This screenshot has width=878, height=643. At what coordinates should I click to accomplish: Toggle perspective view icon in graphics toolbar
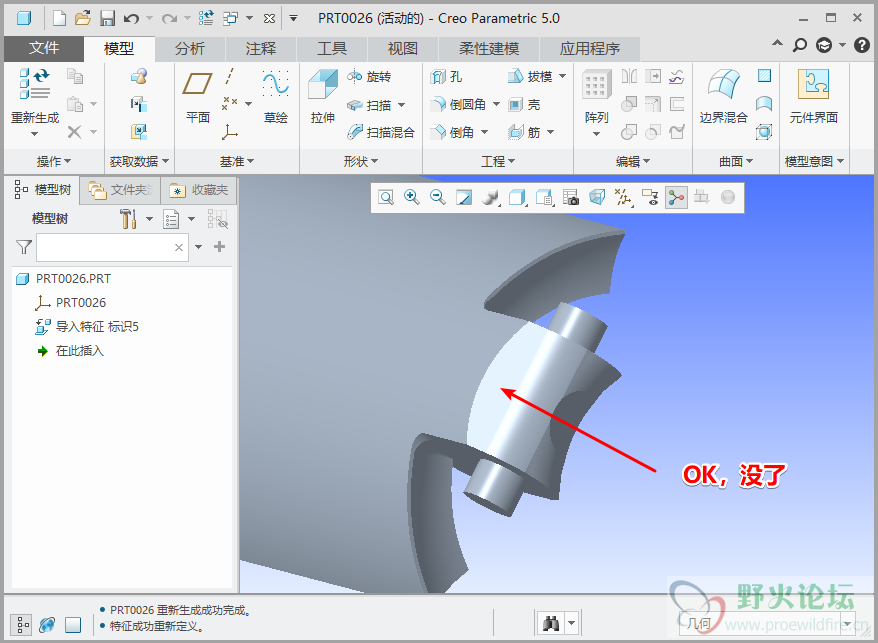[597, 197]
